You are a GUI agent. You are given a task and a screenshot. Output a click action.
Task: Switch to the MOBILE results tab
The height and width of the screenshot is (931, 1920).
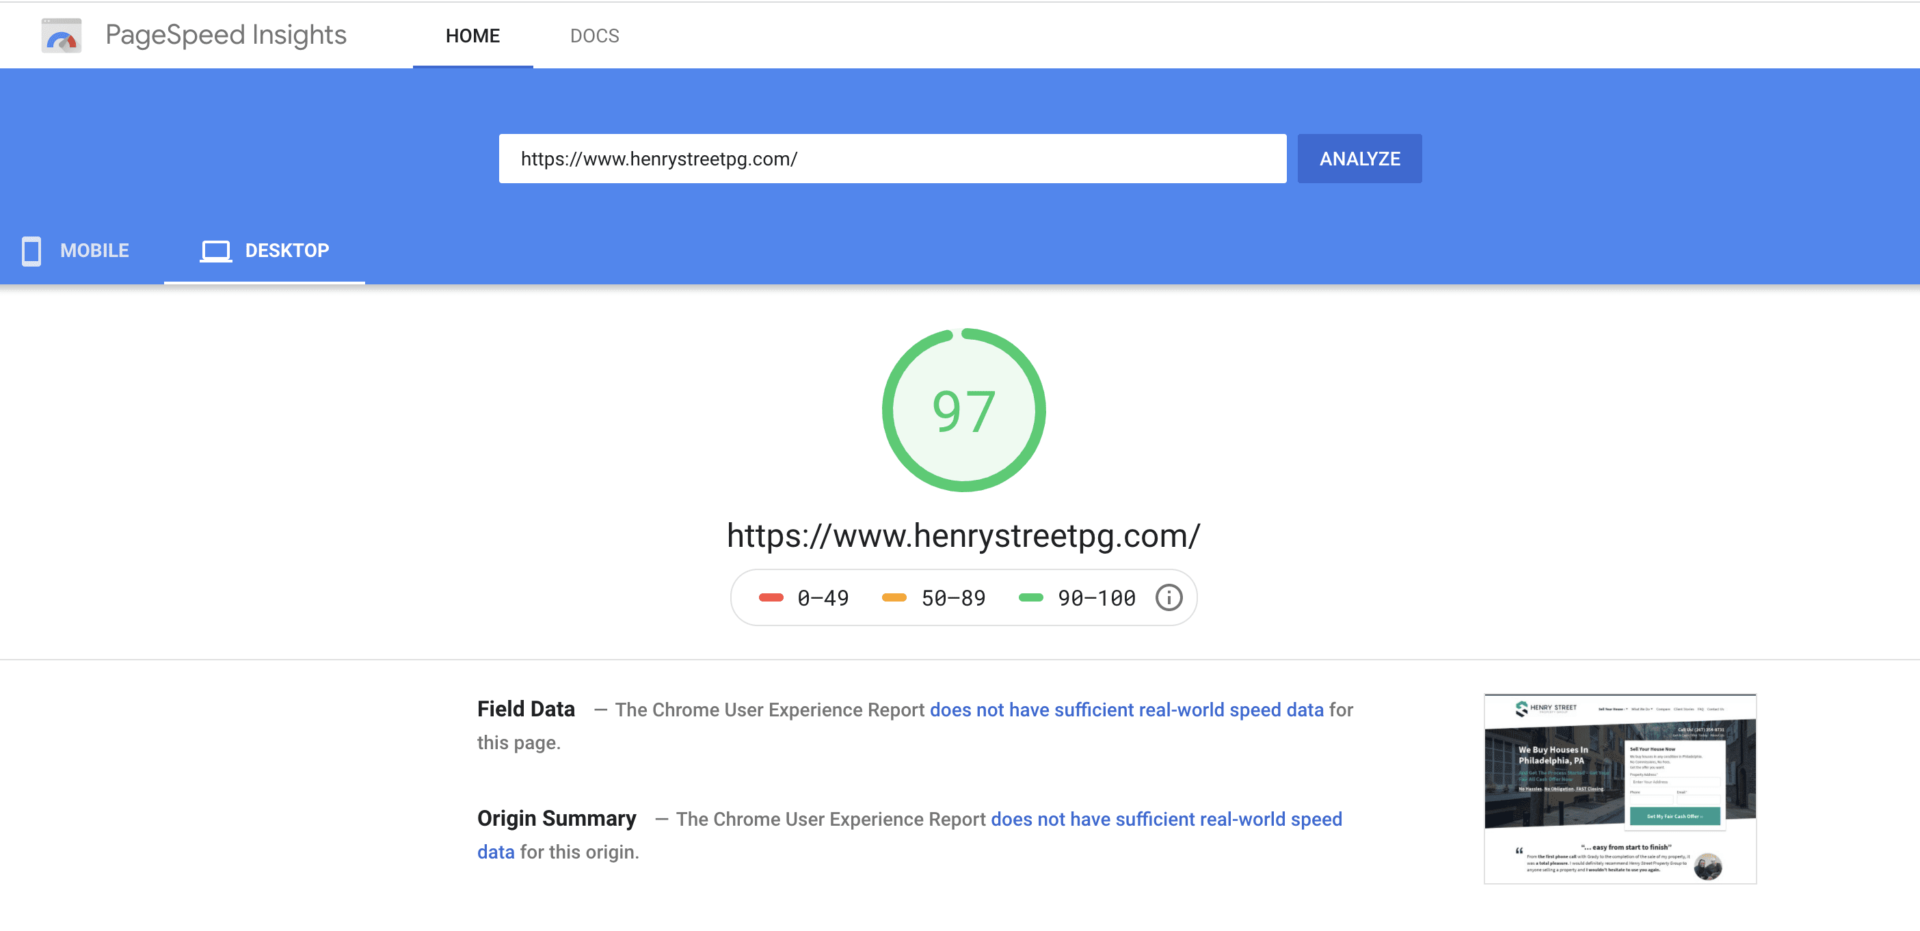pos(94,251)
